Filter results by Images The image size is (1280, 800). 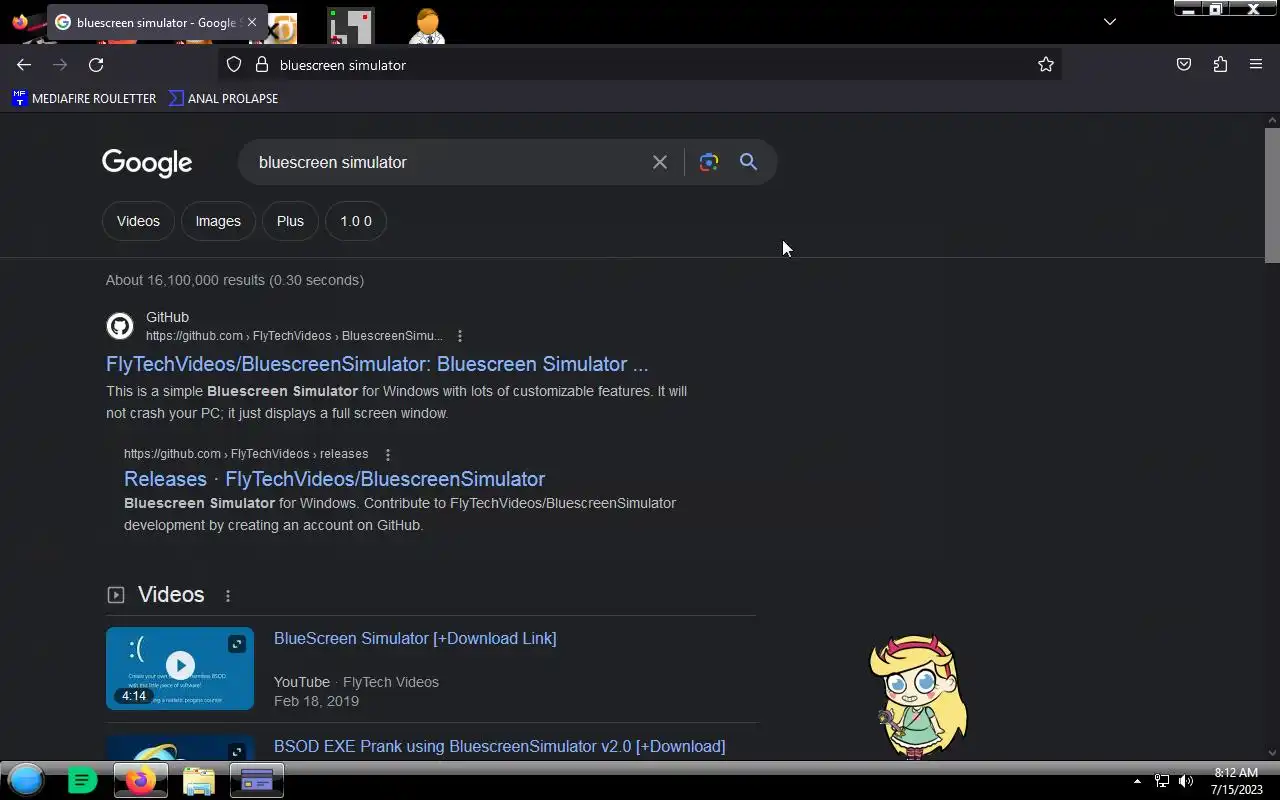pos(218,221)
